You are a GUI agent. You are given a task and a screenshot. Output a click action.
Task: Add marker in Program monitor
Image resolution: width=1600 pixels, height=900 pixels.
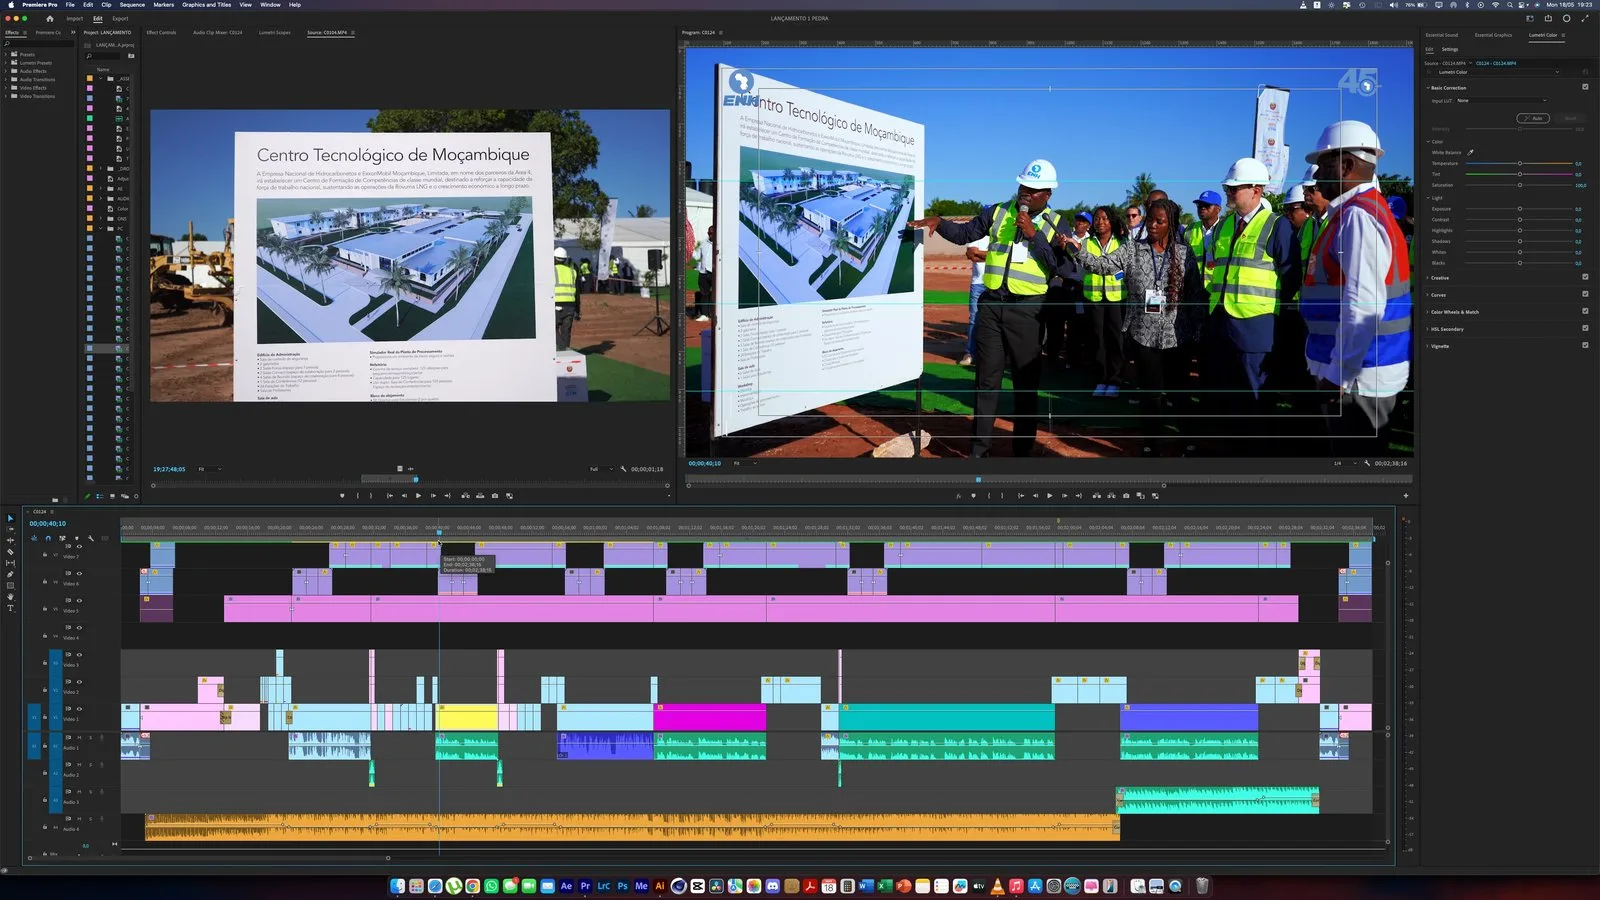(x=973, y=496)
